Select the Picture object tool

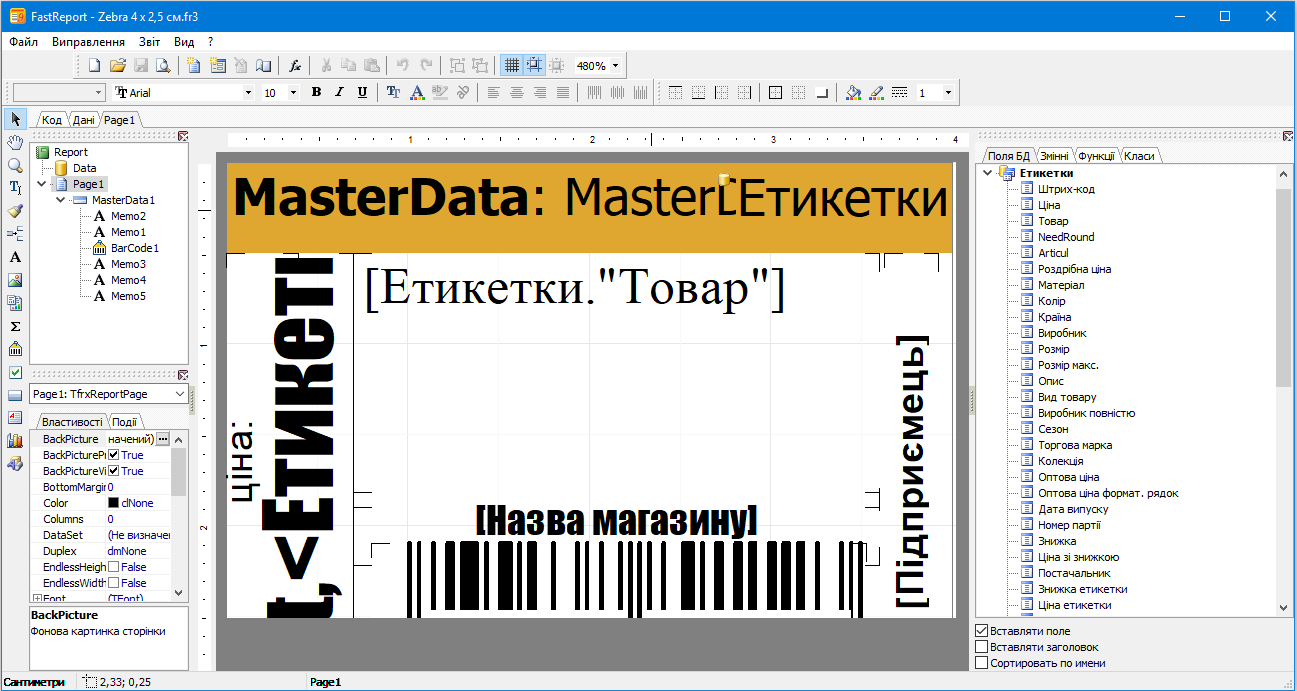(x=14, y=279)
